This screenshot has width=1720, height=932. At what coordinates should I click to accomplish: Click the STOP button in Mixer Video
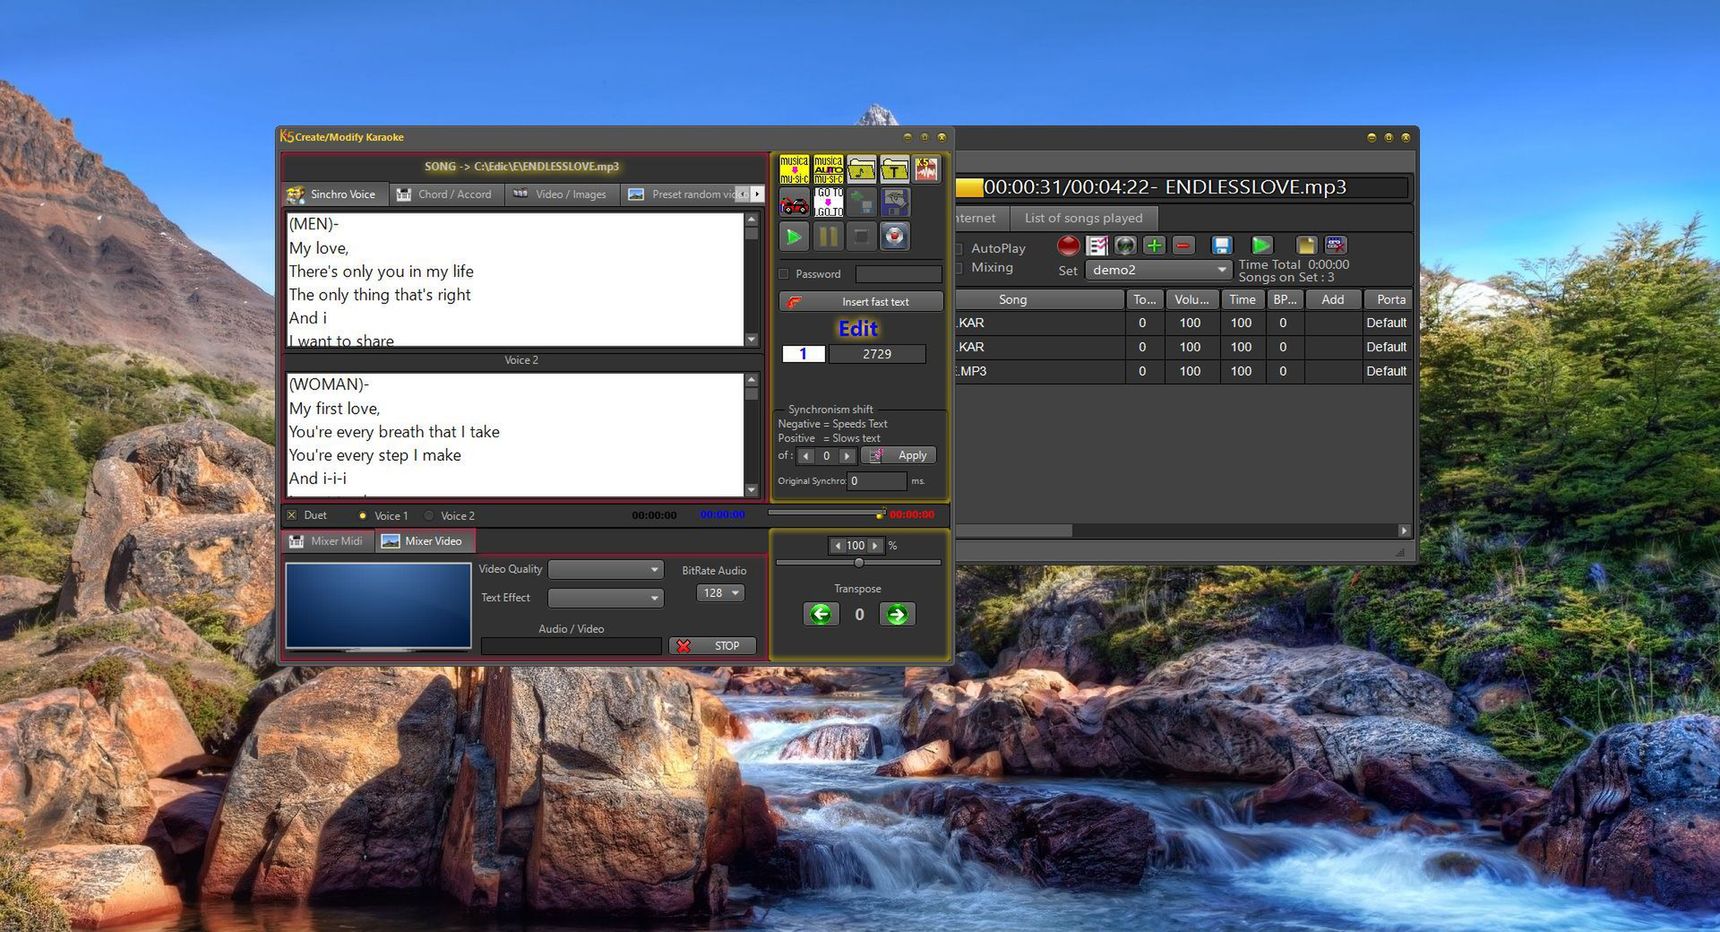coord(712,646)
